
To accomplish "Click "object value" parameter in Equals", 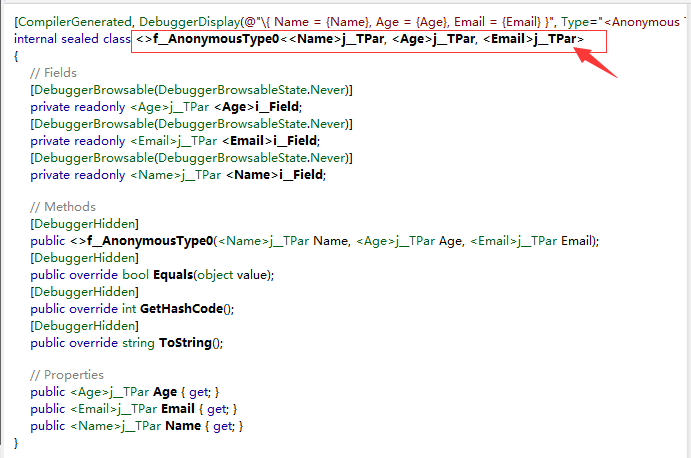I will (x=233, y=275).
